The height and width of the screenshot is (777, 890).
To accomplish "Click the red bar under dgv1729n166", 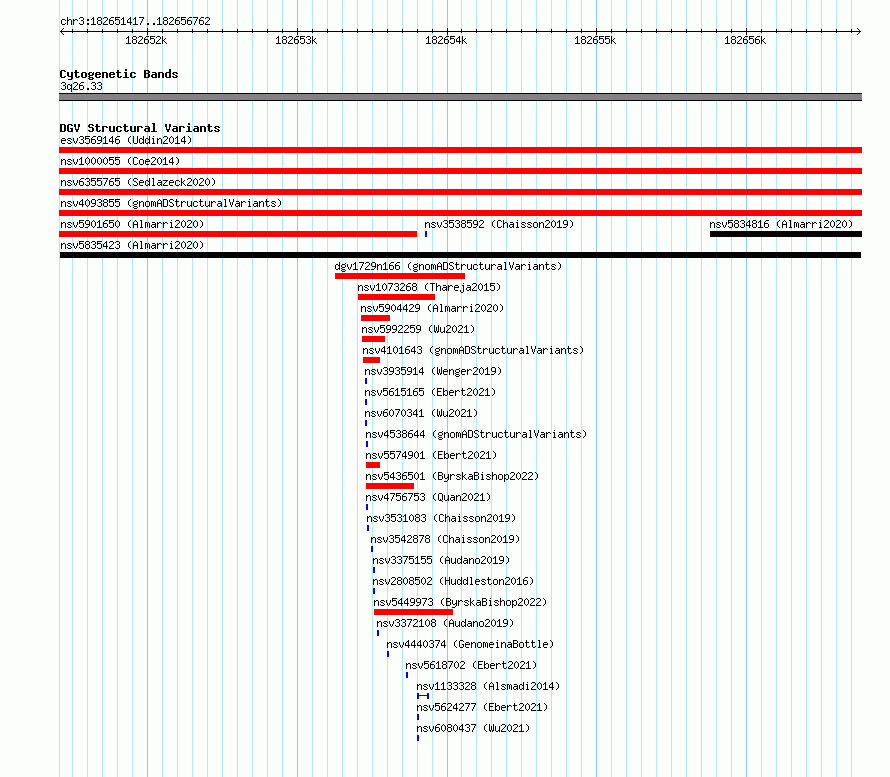I will point(400,276).
